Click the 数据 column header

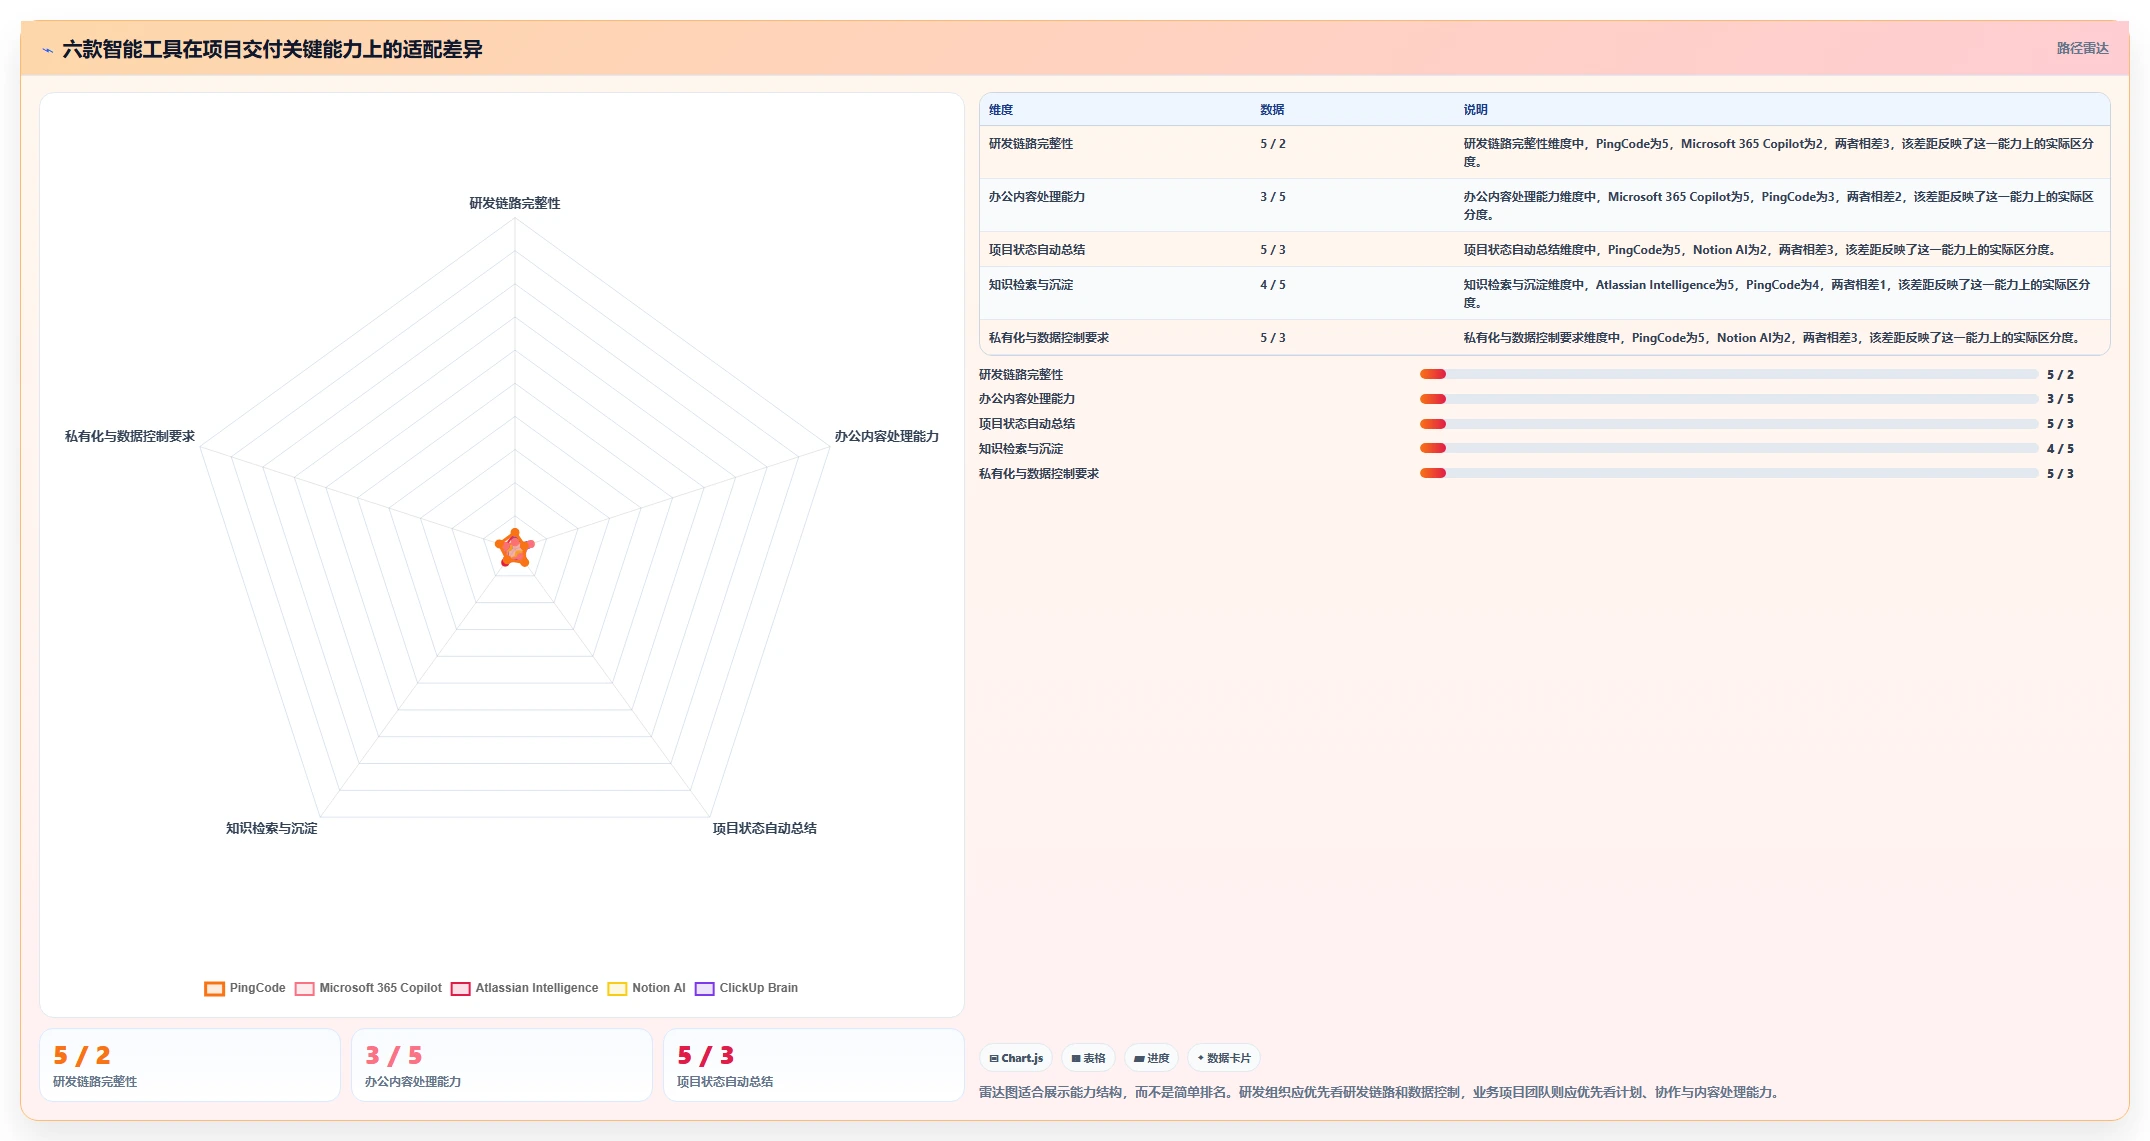pyautogui.click(x=1272, y=110)
